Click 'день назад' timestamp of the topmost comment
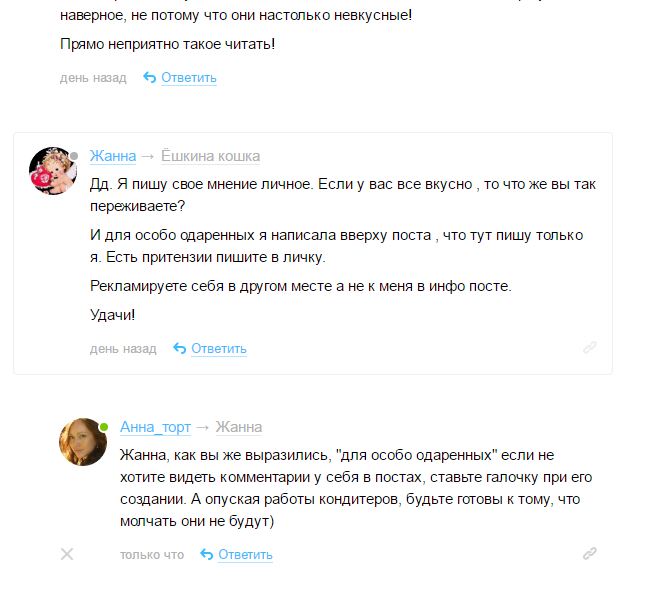This screenshot has height=591, width=645. [93, 78]
